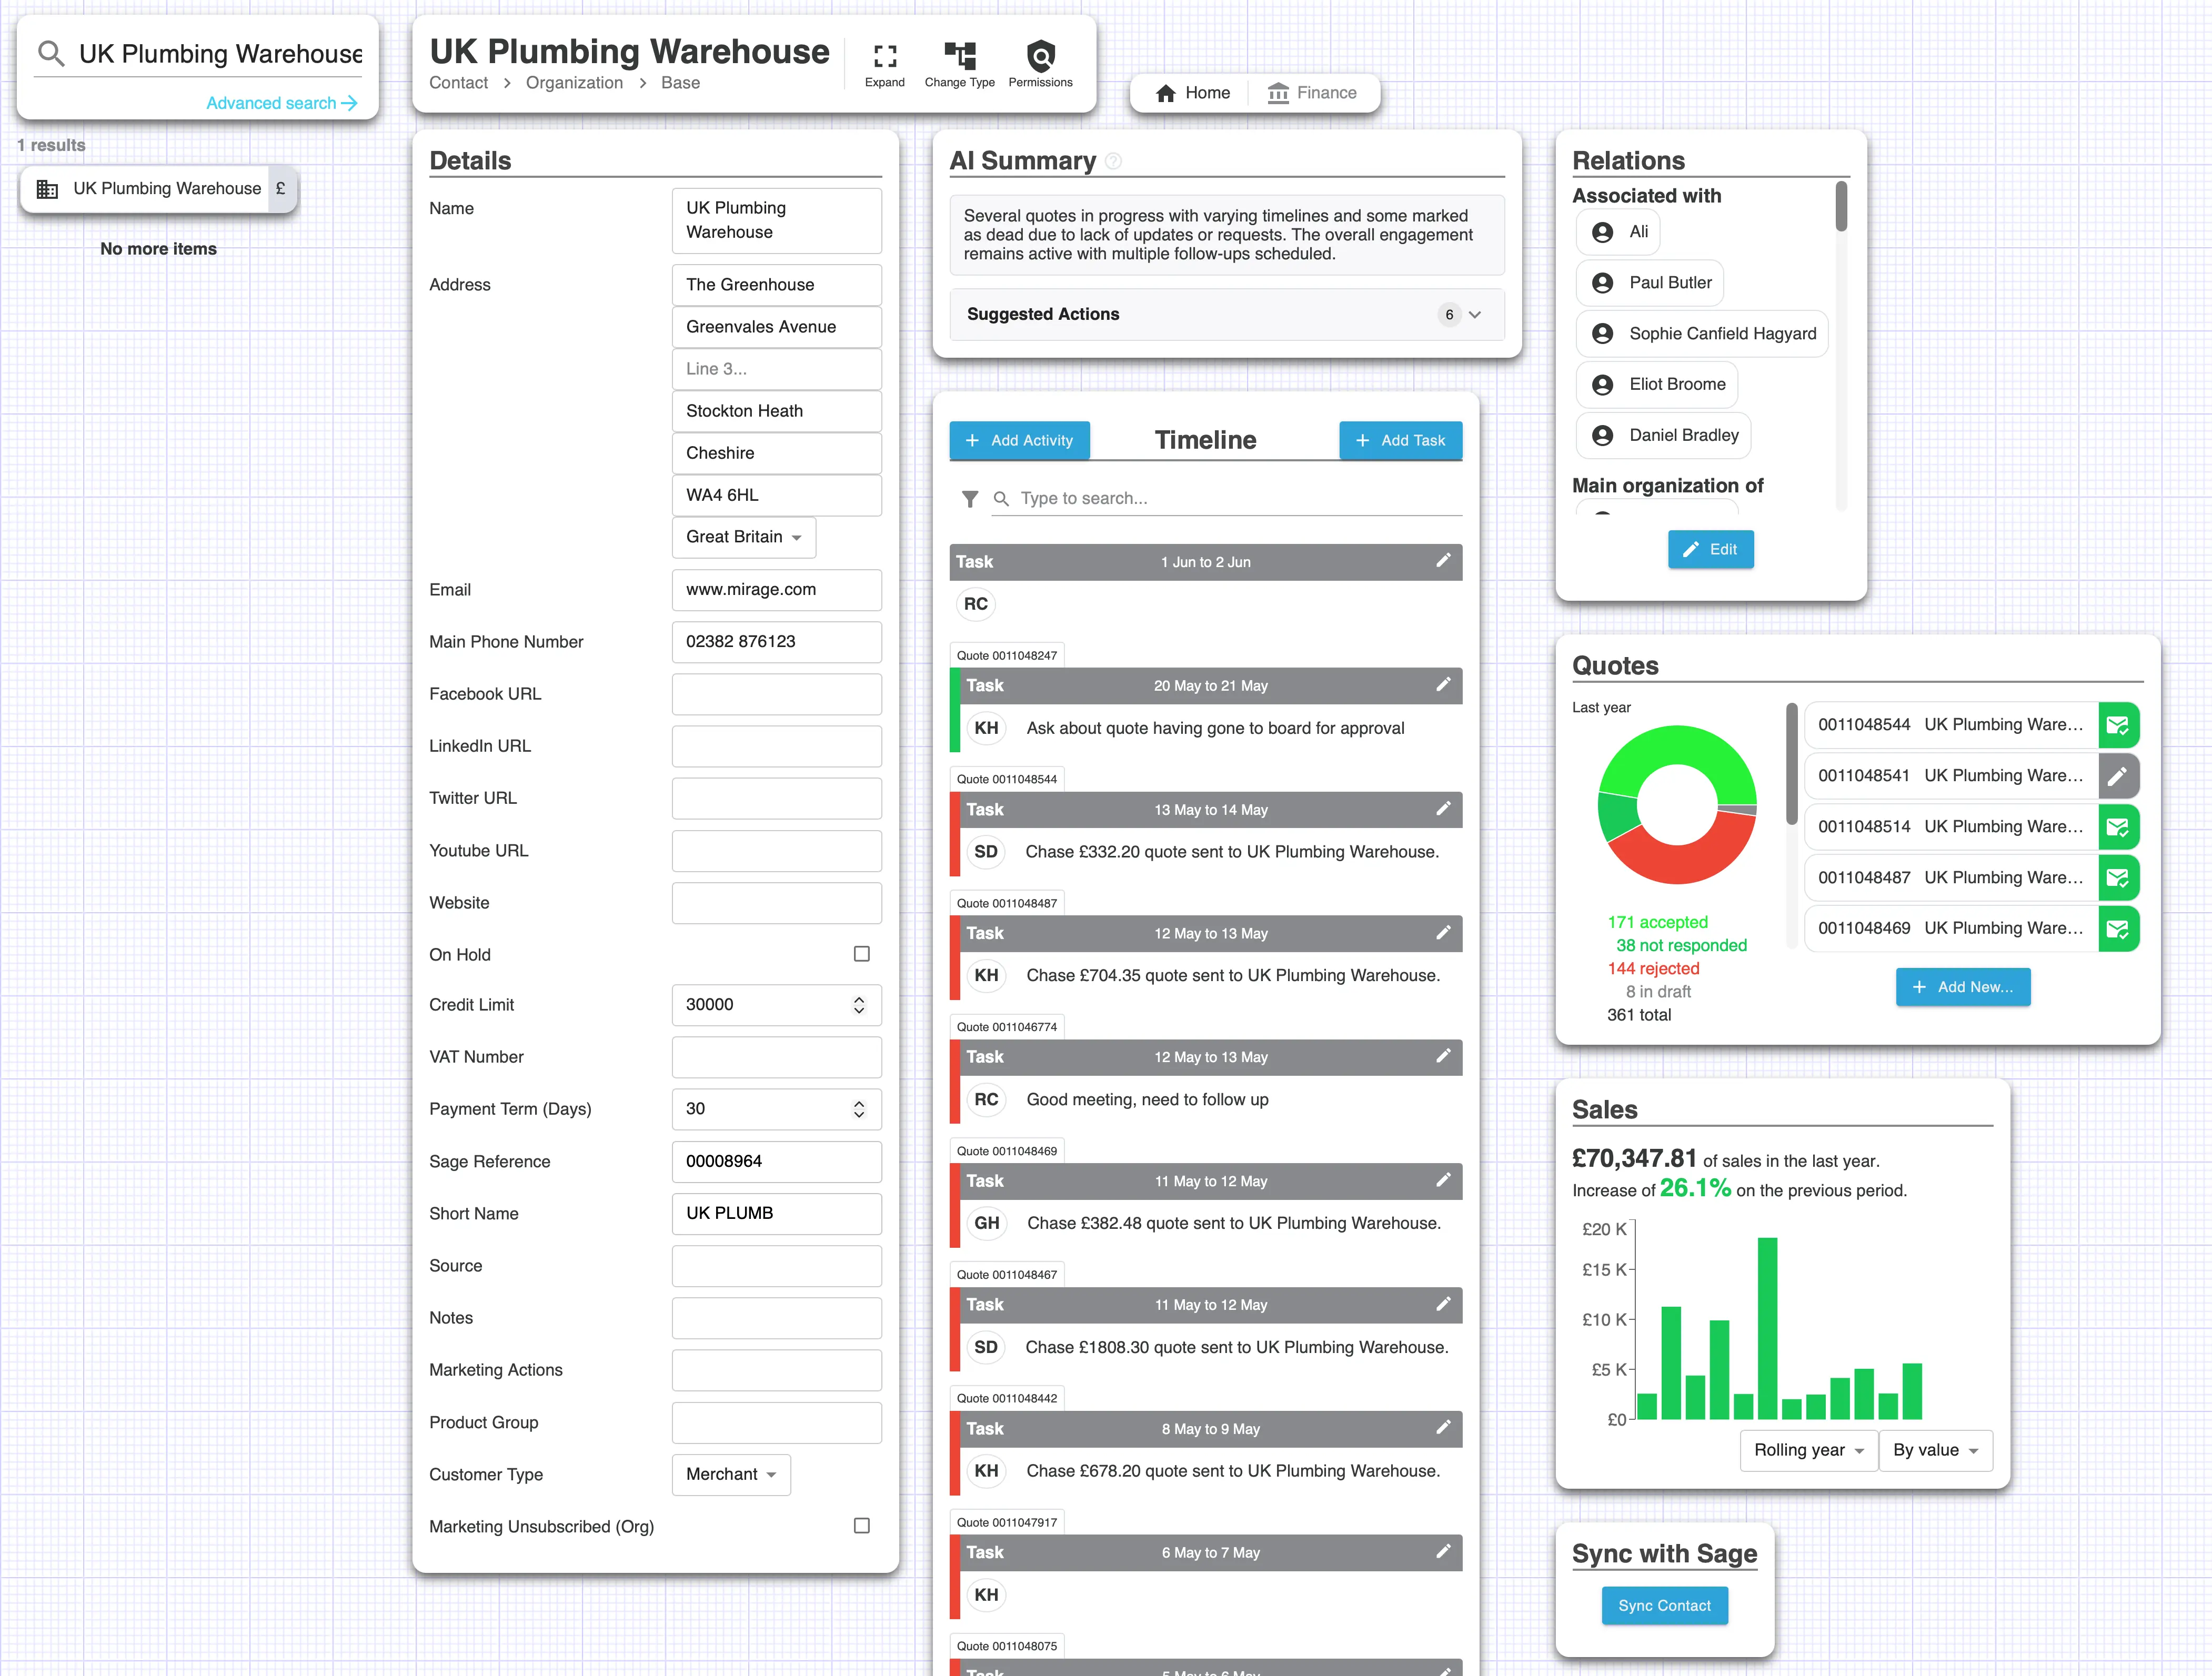Click accepted status icon for quote 0011048544
Viewport: 2212px width, 1676px height.
pyautogui.click(x=2118, y=725)
